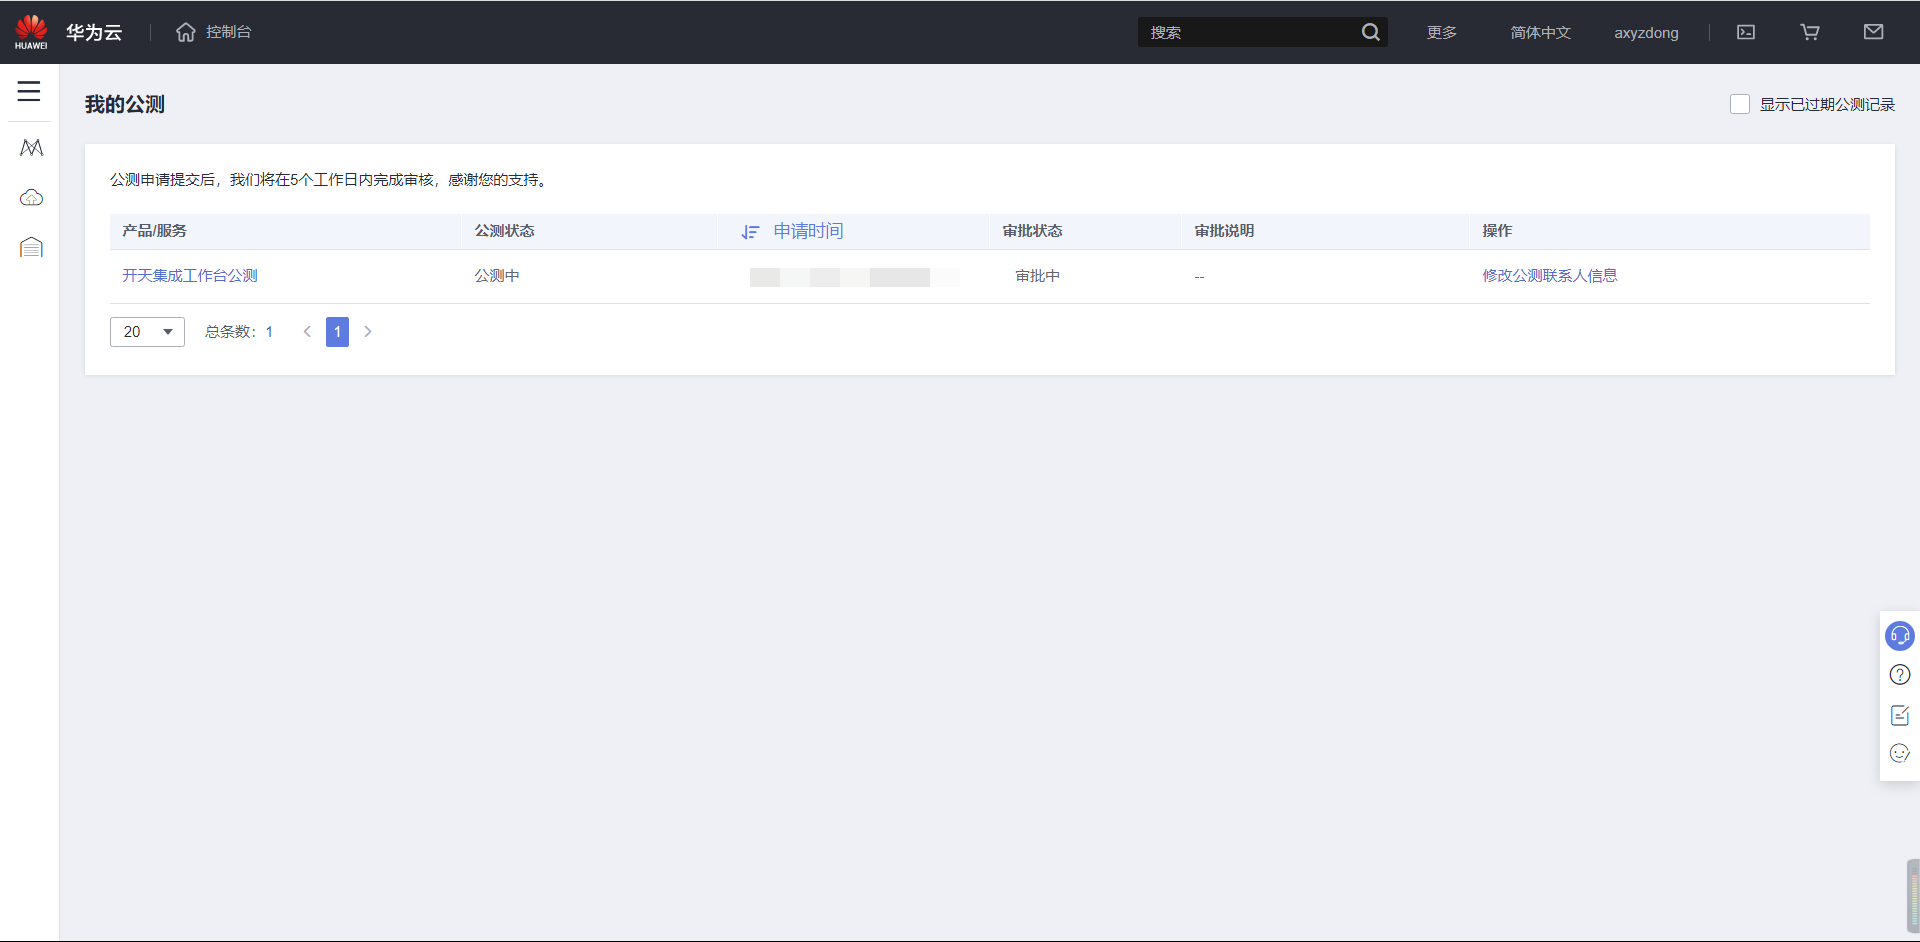
Task: Click the 审批状态 column header
Action: tap(1032, 231)
